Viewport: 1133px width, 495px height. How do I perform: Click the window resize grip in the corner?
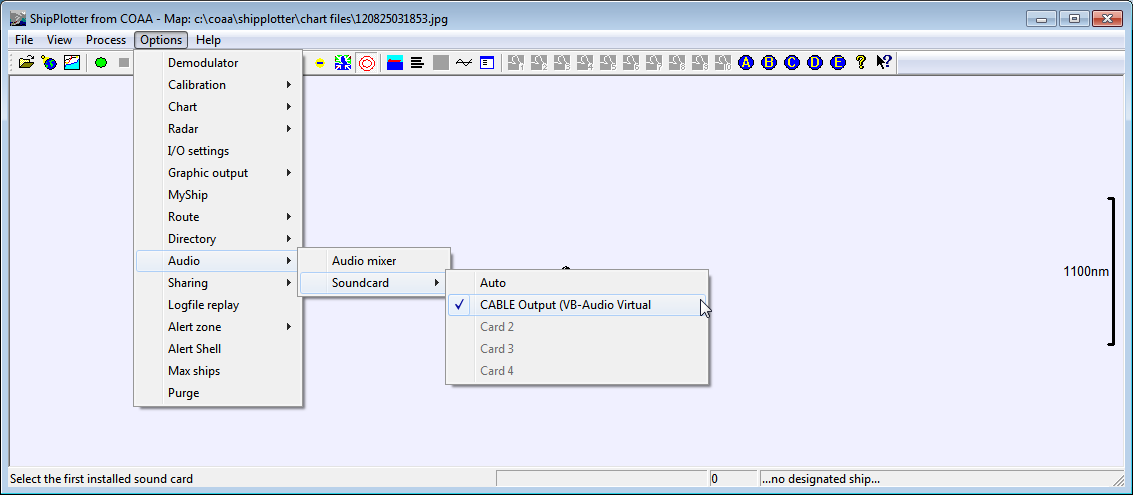click(x=1119, y=479)
